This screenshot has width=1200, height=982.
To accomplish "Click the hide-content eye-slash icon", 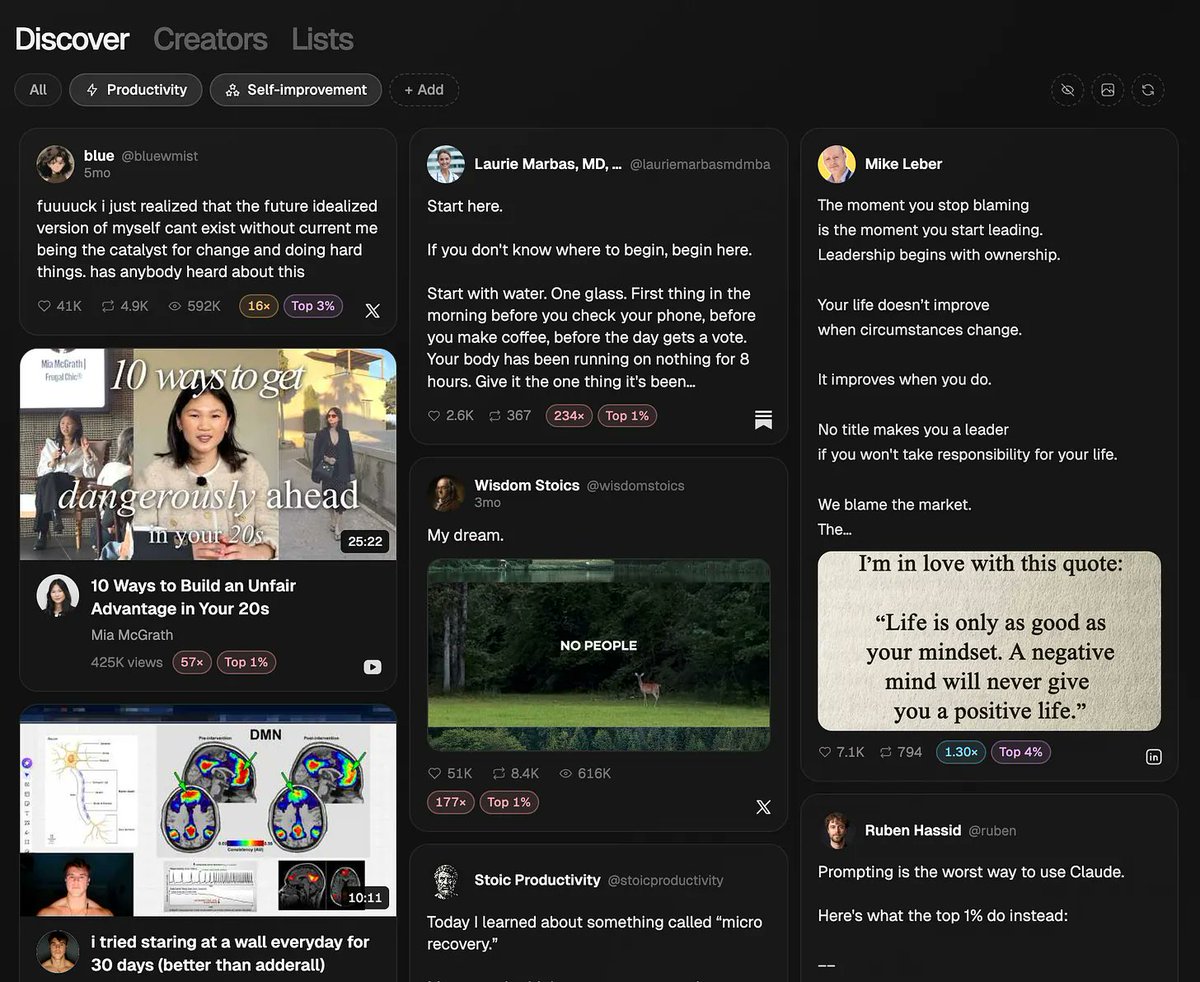I will (1067, 90).
